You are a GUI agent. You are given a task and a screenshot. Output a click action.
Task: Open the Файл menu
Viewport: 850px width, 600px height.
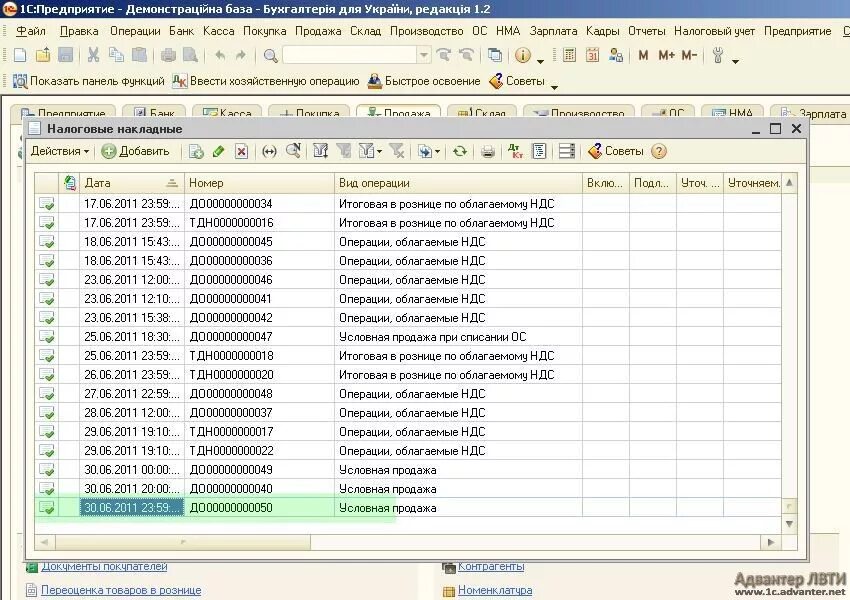[x=31, y=31]
